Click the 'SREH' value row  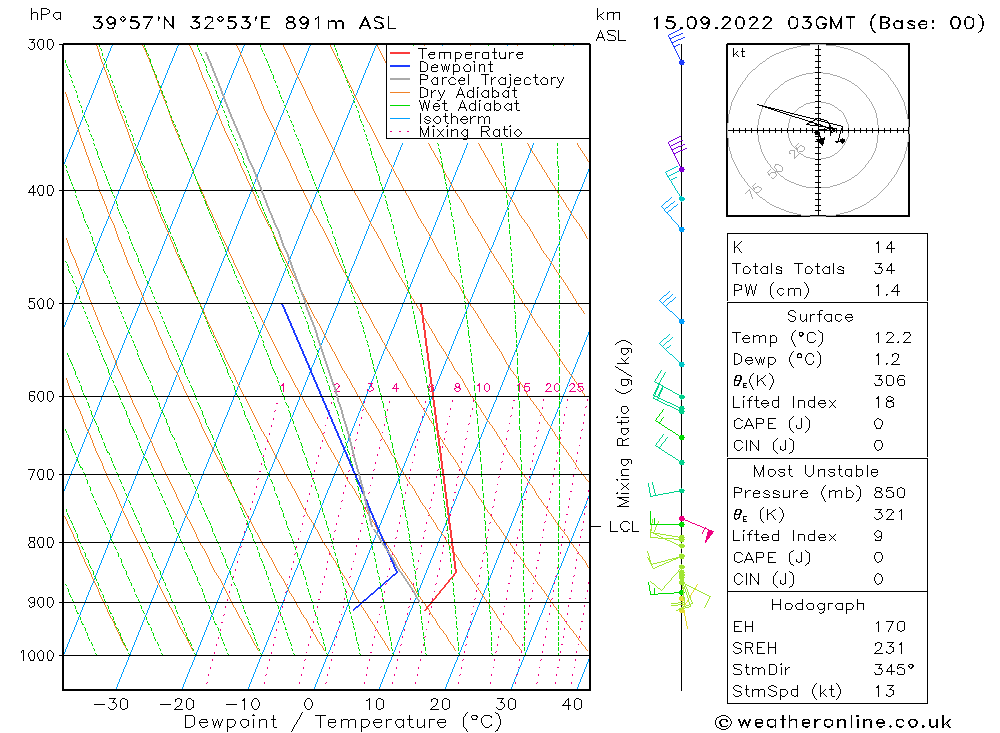click(x=827, y=648)
